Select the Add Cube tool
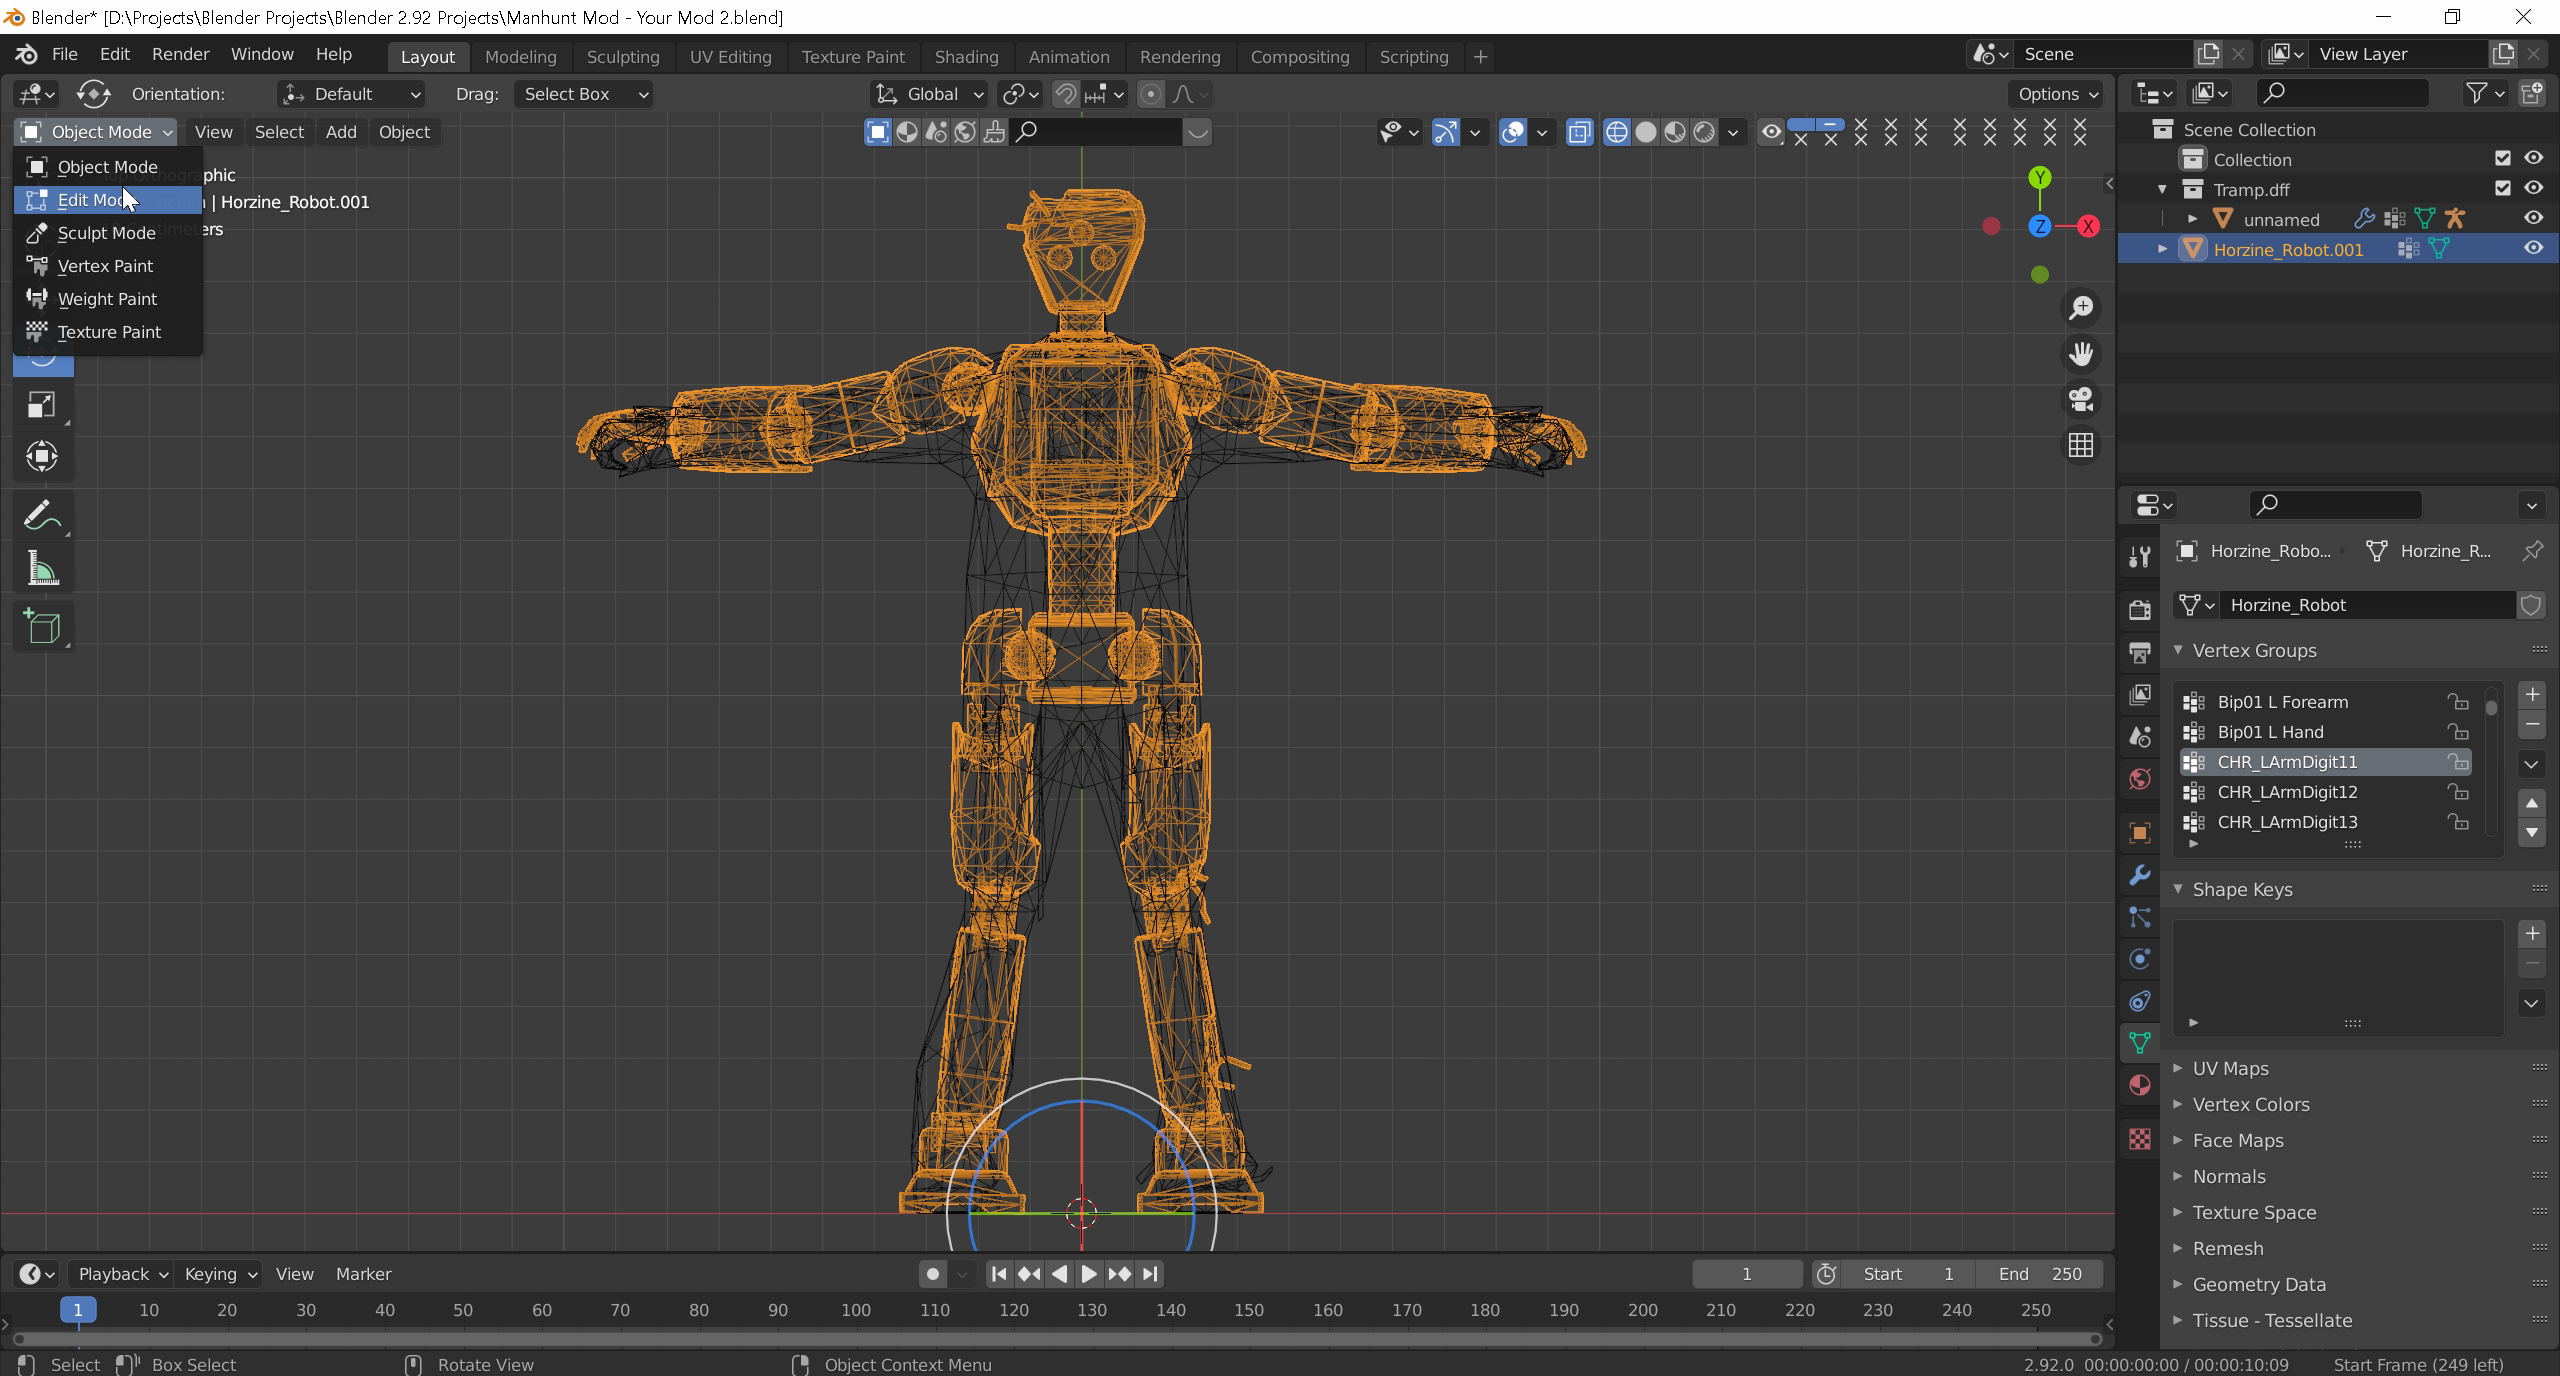 (41, 627)
